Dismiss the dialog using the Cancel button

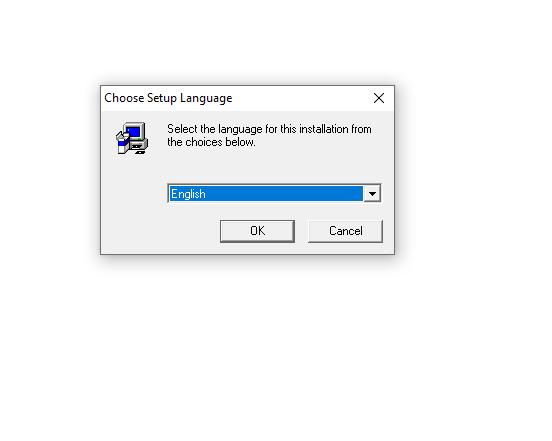click(x=345, y=231)
